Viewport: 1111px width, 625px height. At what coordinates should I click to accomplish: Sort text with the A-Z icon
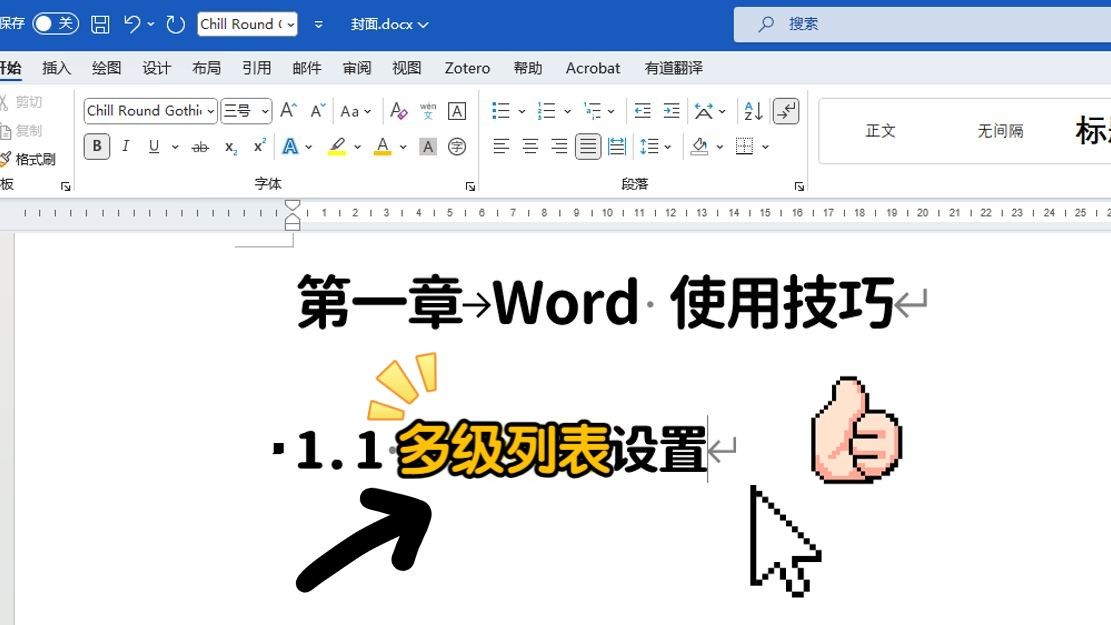(753, 111)
